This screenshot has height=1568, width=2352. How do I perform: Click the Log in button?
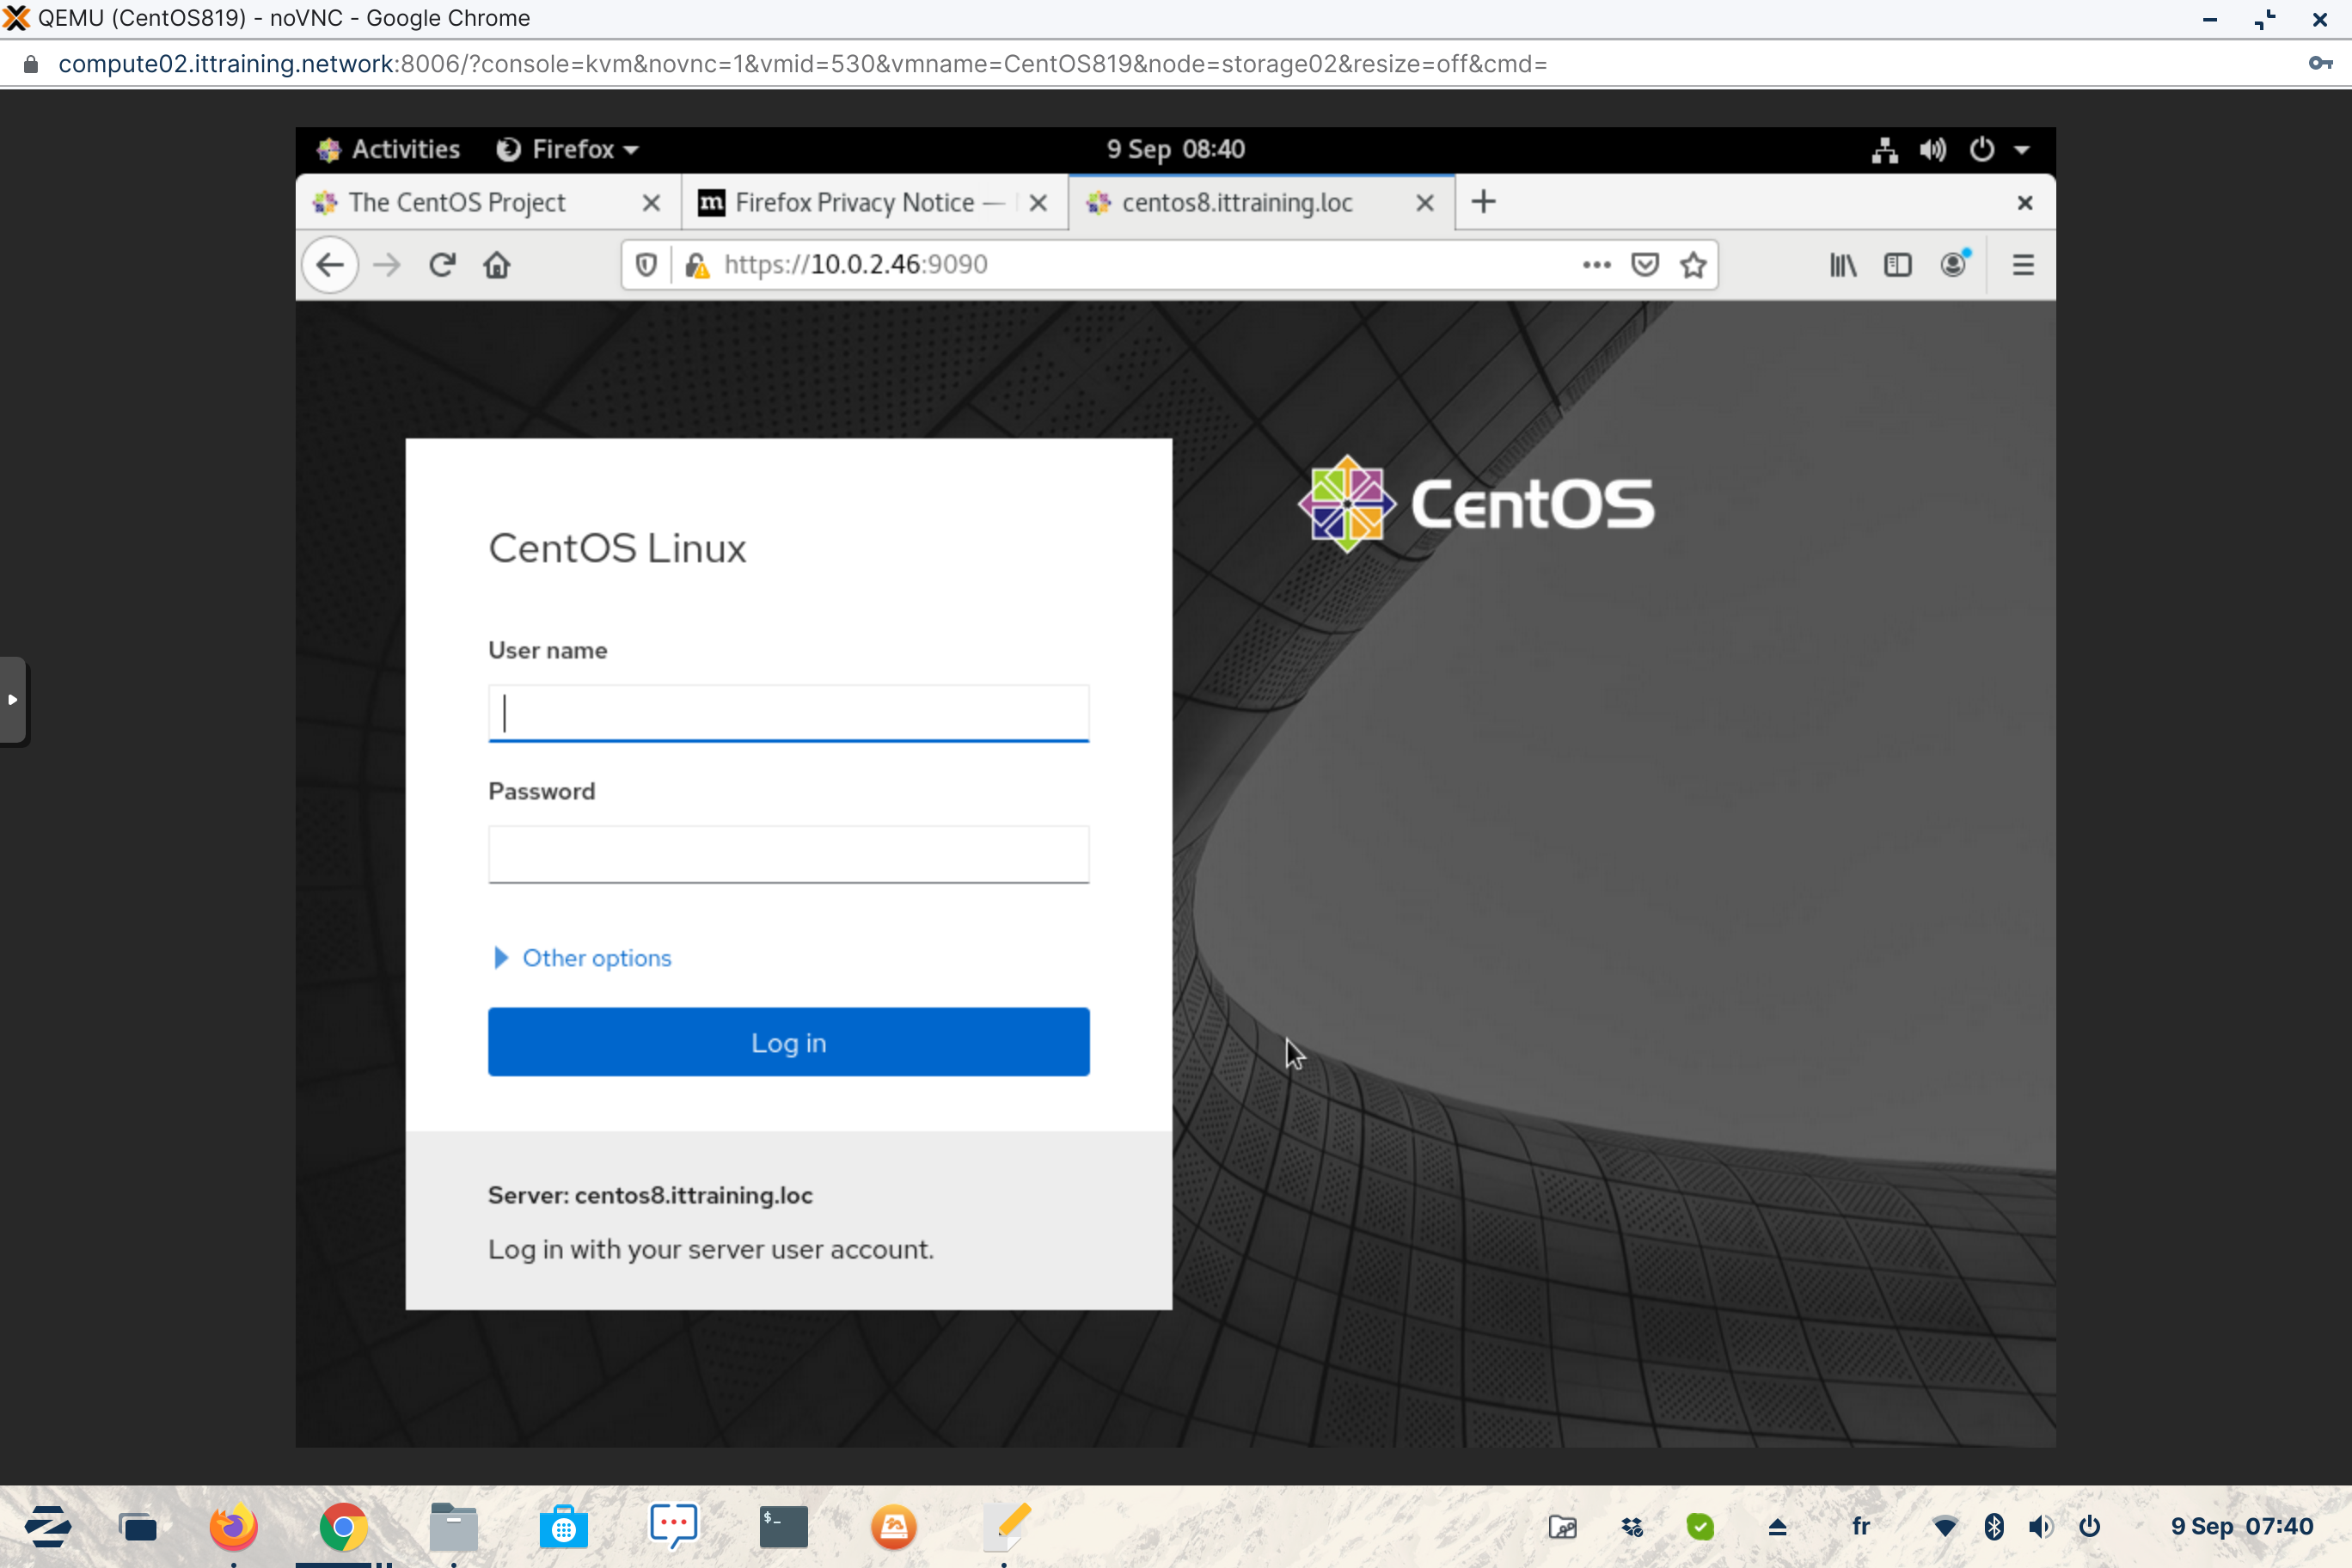(x=788, y=1042)
